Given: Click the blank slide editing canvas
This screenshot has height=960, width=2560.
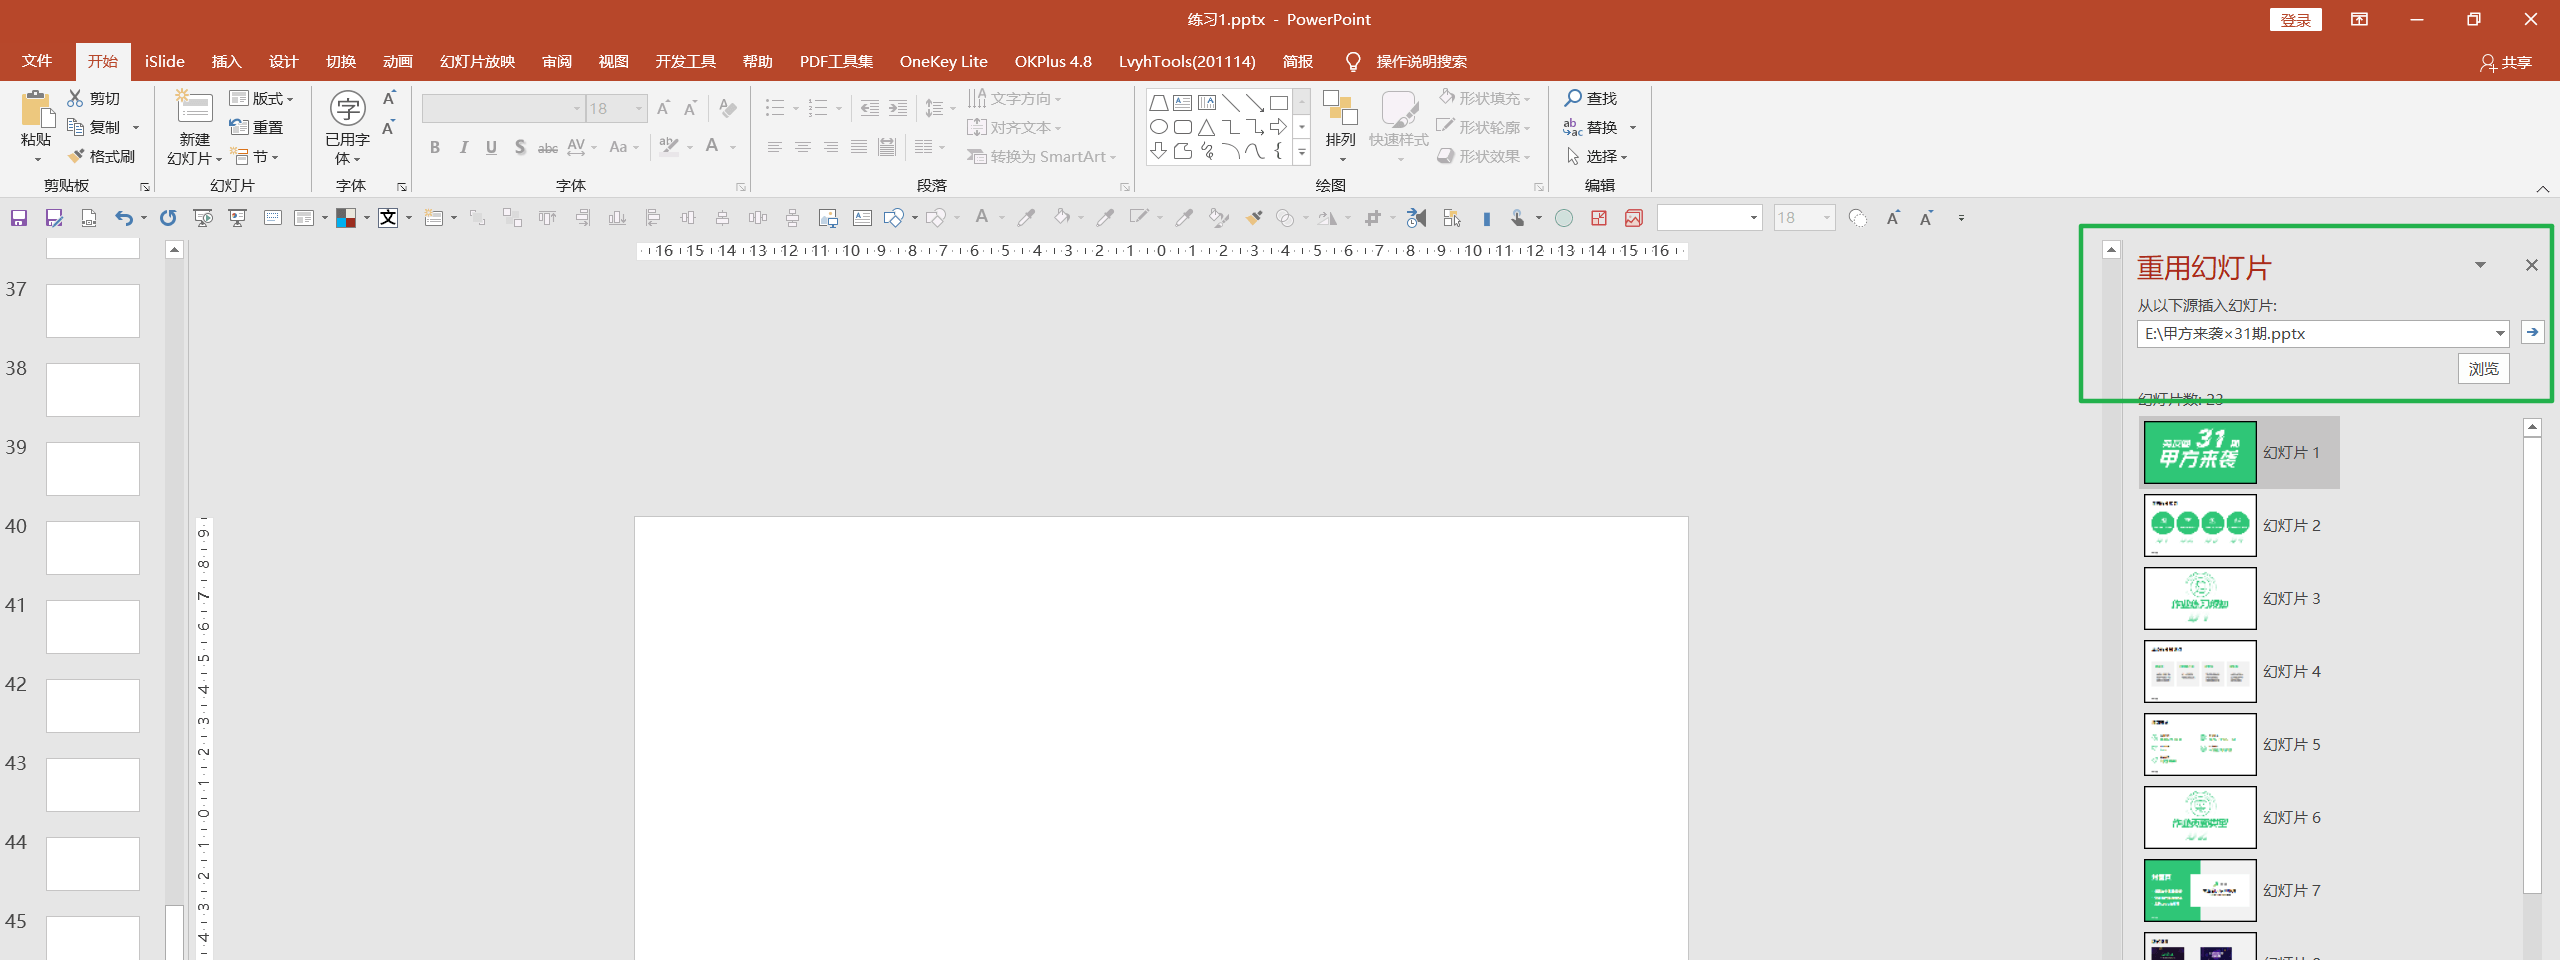Looking at the screenshot, I should pyautogui.click(x=1161, y=738).
